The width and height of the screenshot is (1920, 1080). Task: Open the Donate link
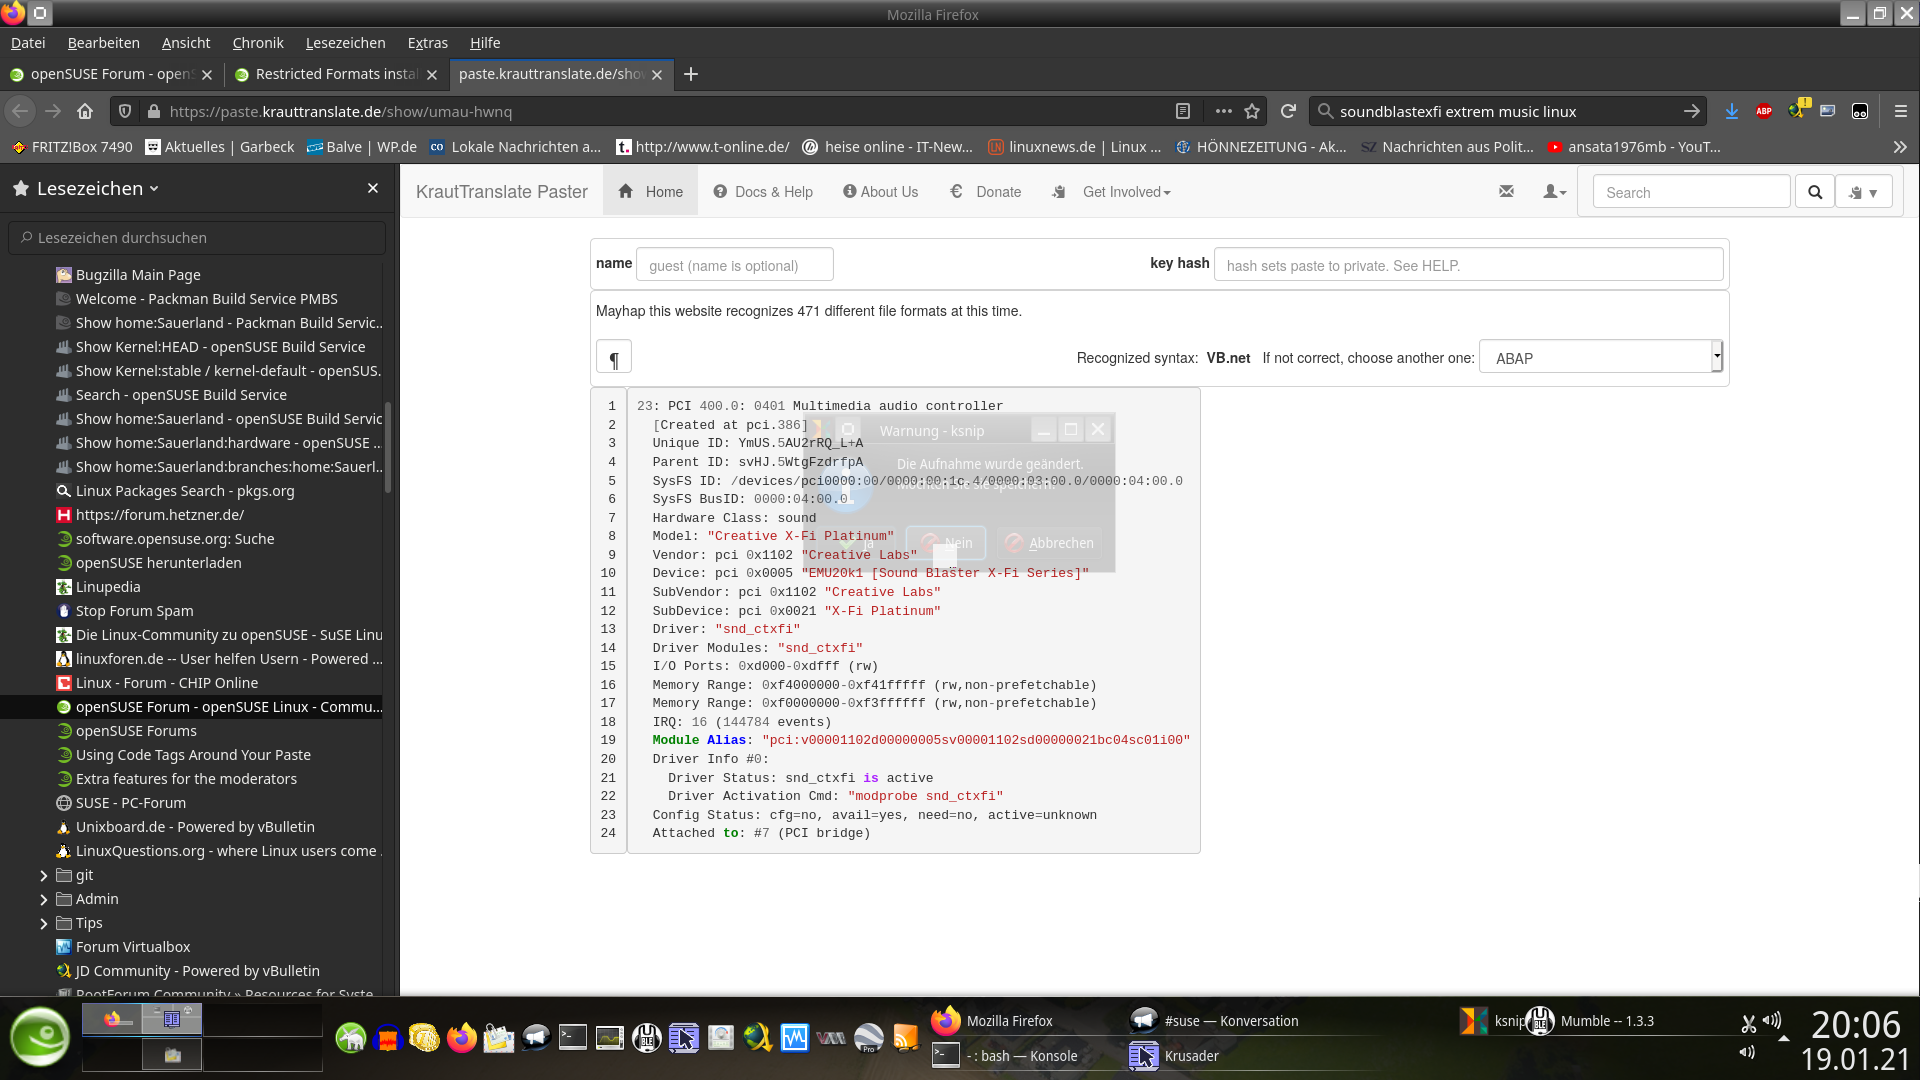click(986, 192)
